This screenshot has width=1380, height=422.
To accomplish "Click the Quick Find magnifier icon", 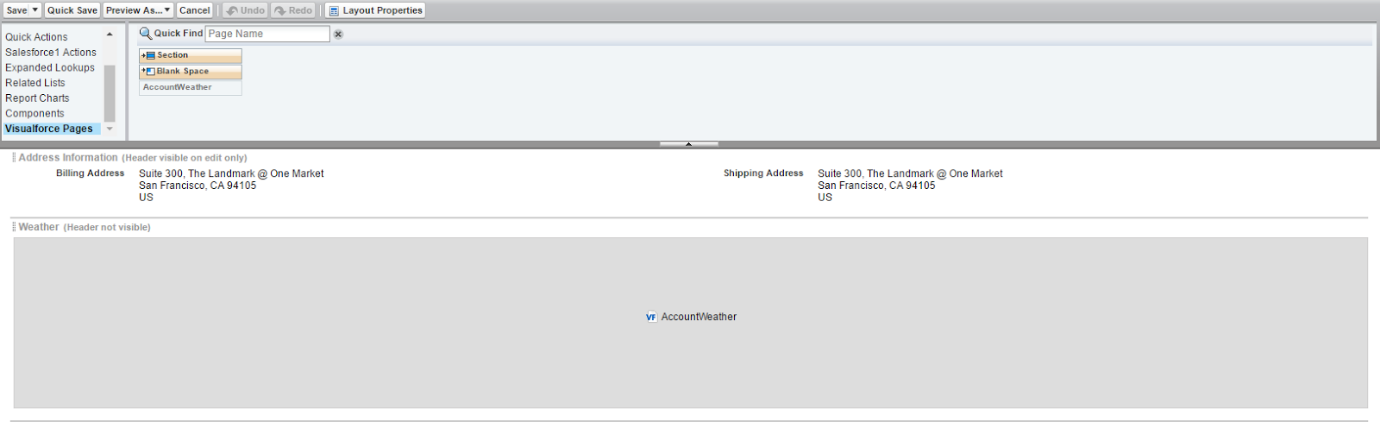I will [x=145, y=34].
